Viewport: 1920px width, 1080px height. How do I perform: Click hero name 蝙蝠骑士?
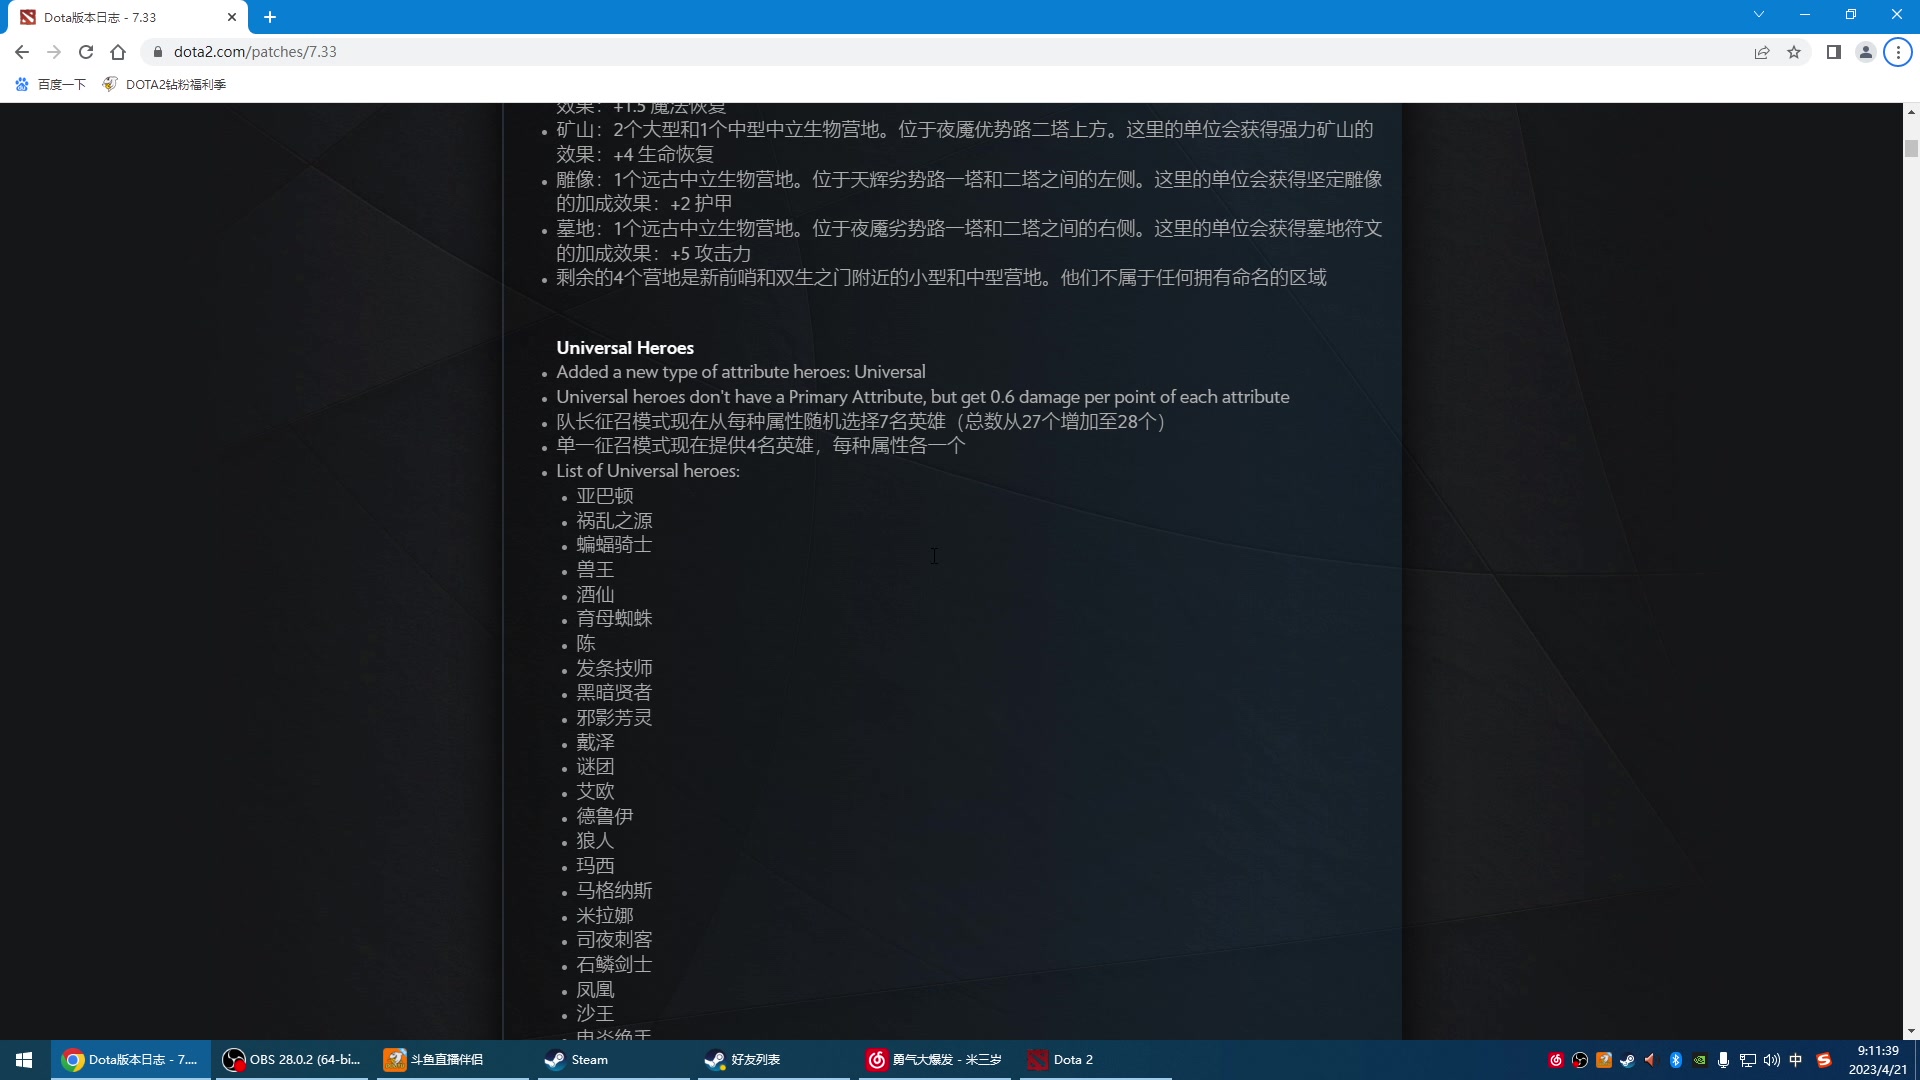614,545
